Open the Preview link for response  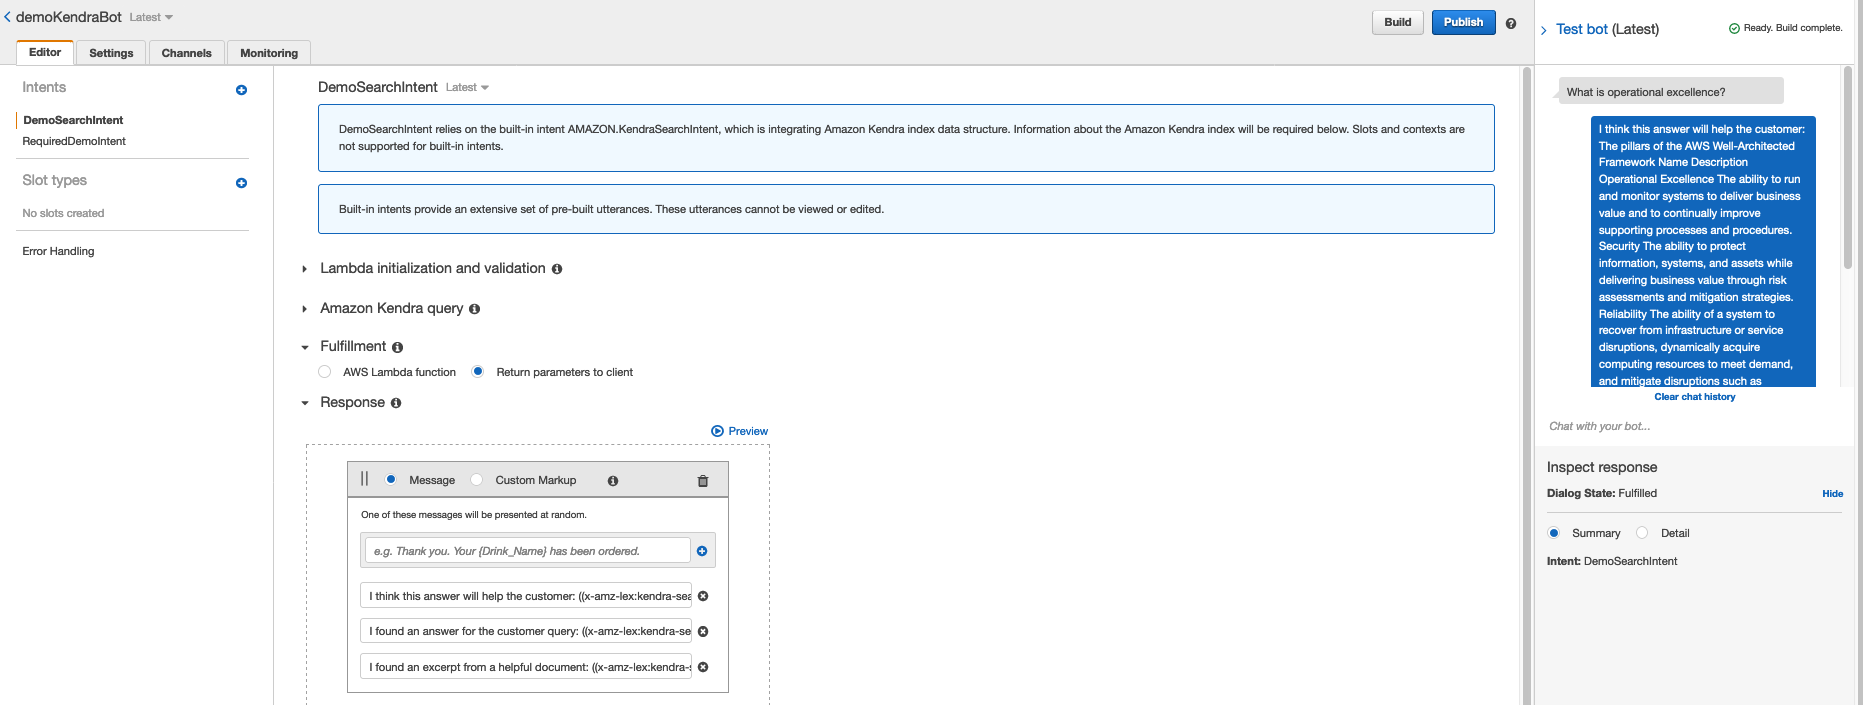(748, 431)
